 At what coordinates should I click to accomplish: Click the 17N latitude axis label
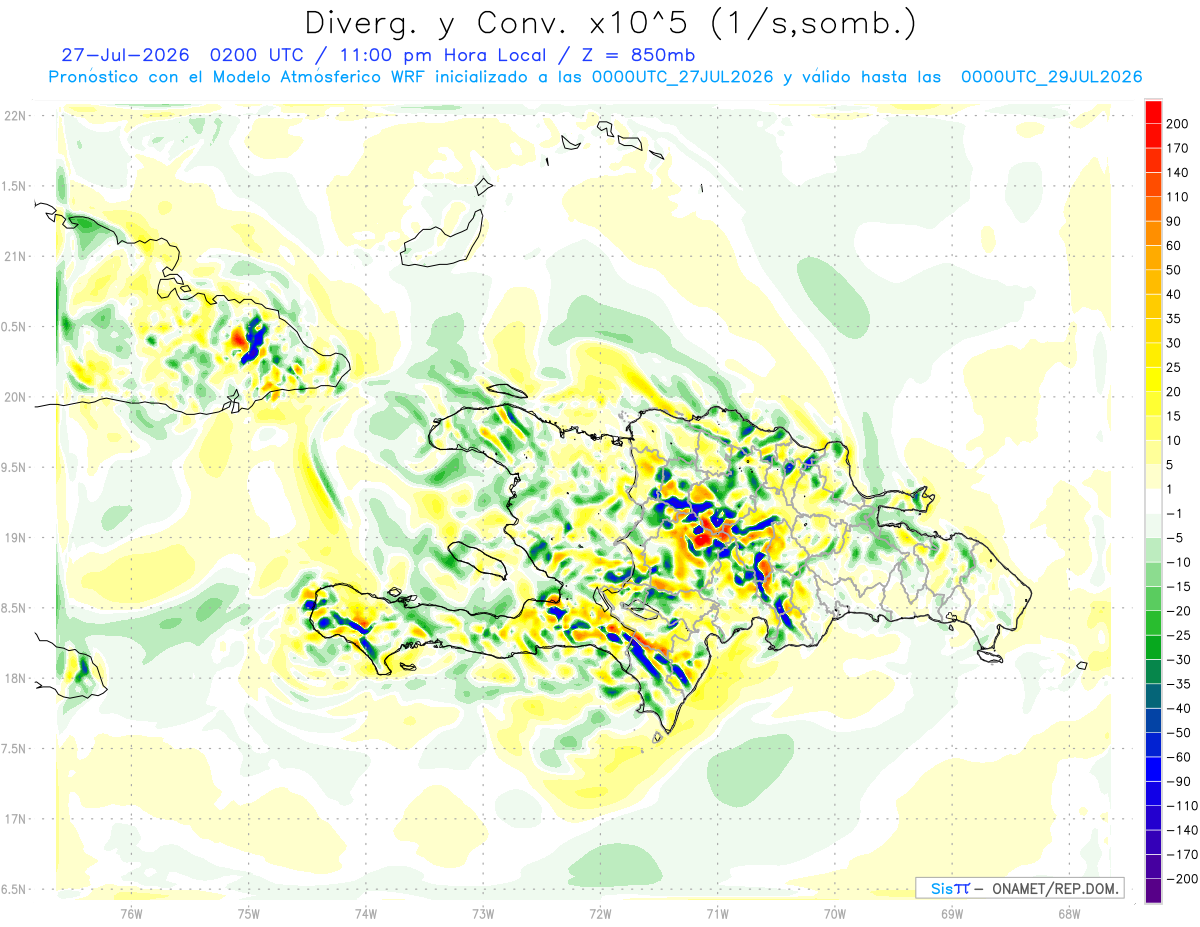tap(15, 819)
